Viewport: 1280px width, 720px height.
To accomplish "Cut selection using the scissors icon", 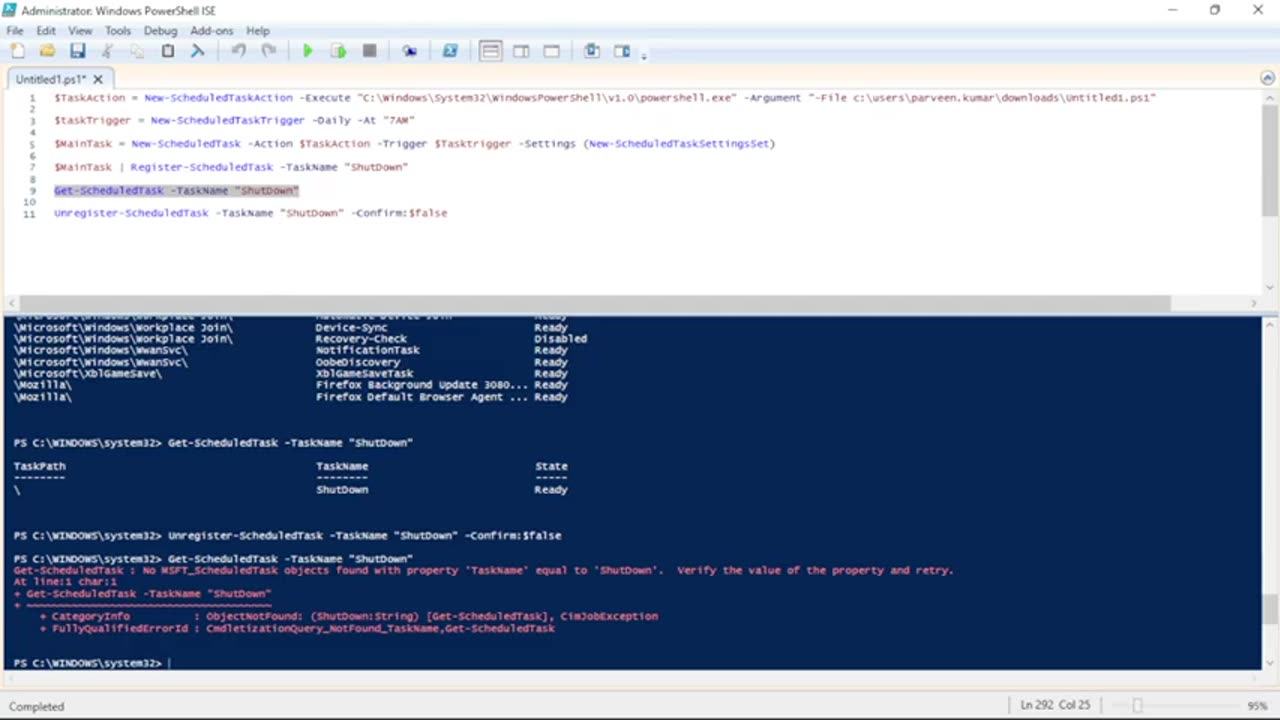I will [x=107, y=51].
